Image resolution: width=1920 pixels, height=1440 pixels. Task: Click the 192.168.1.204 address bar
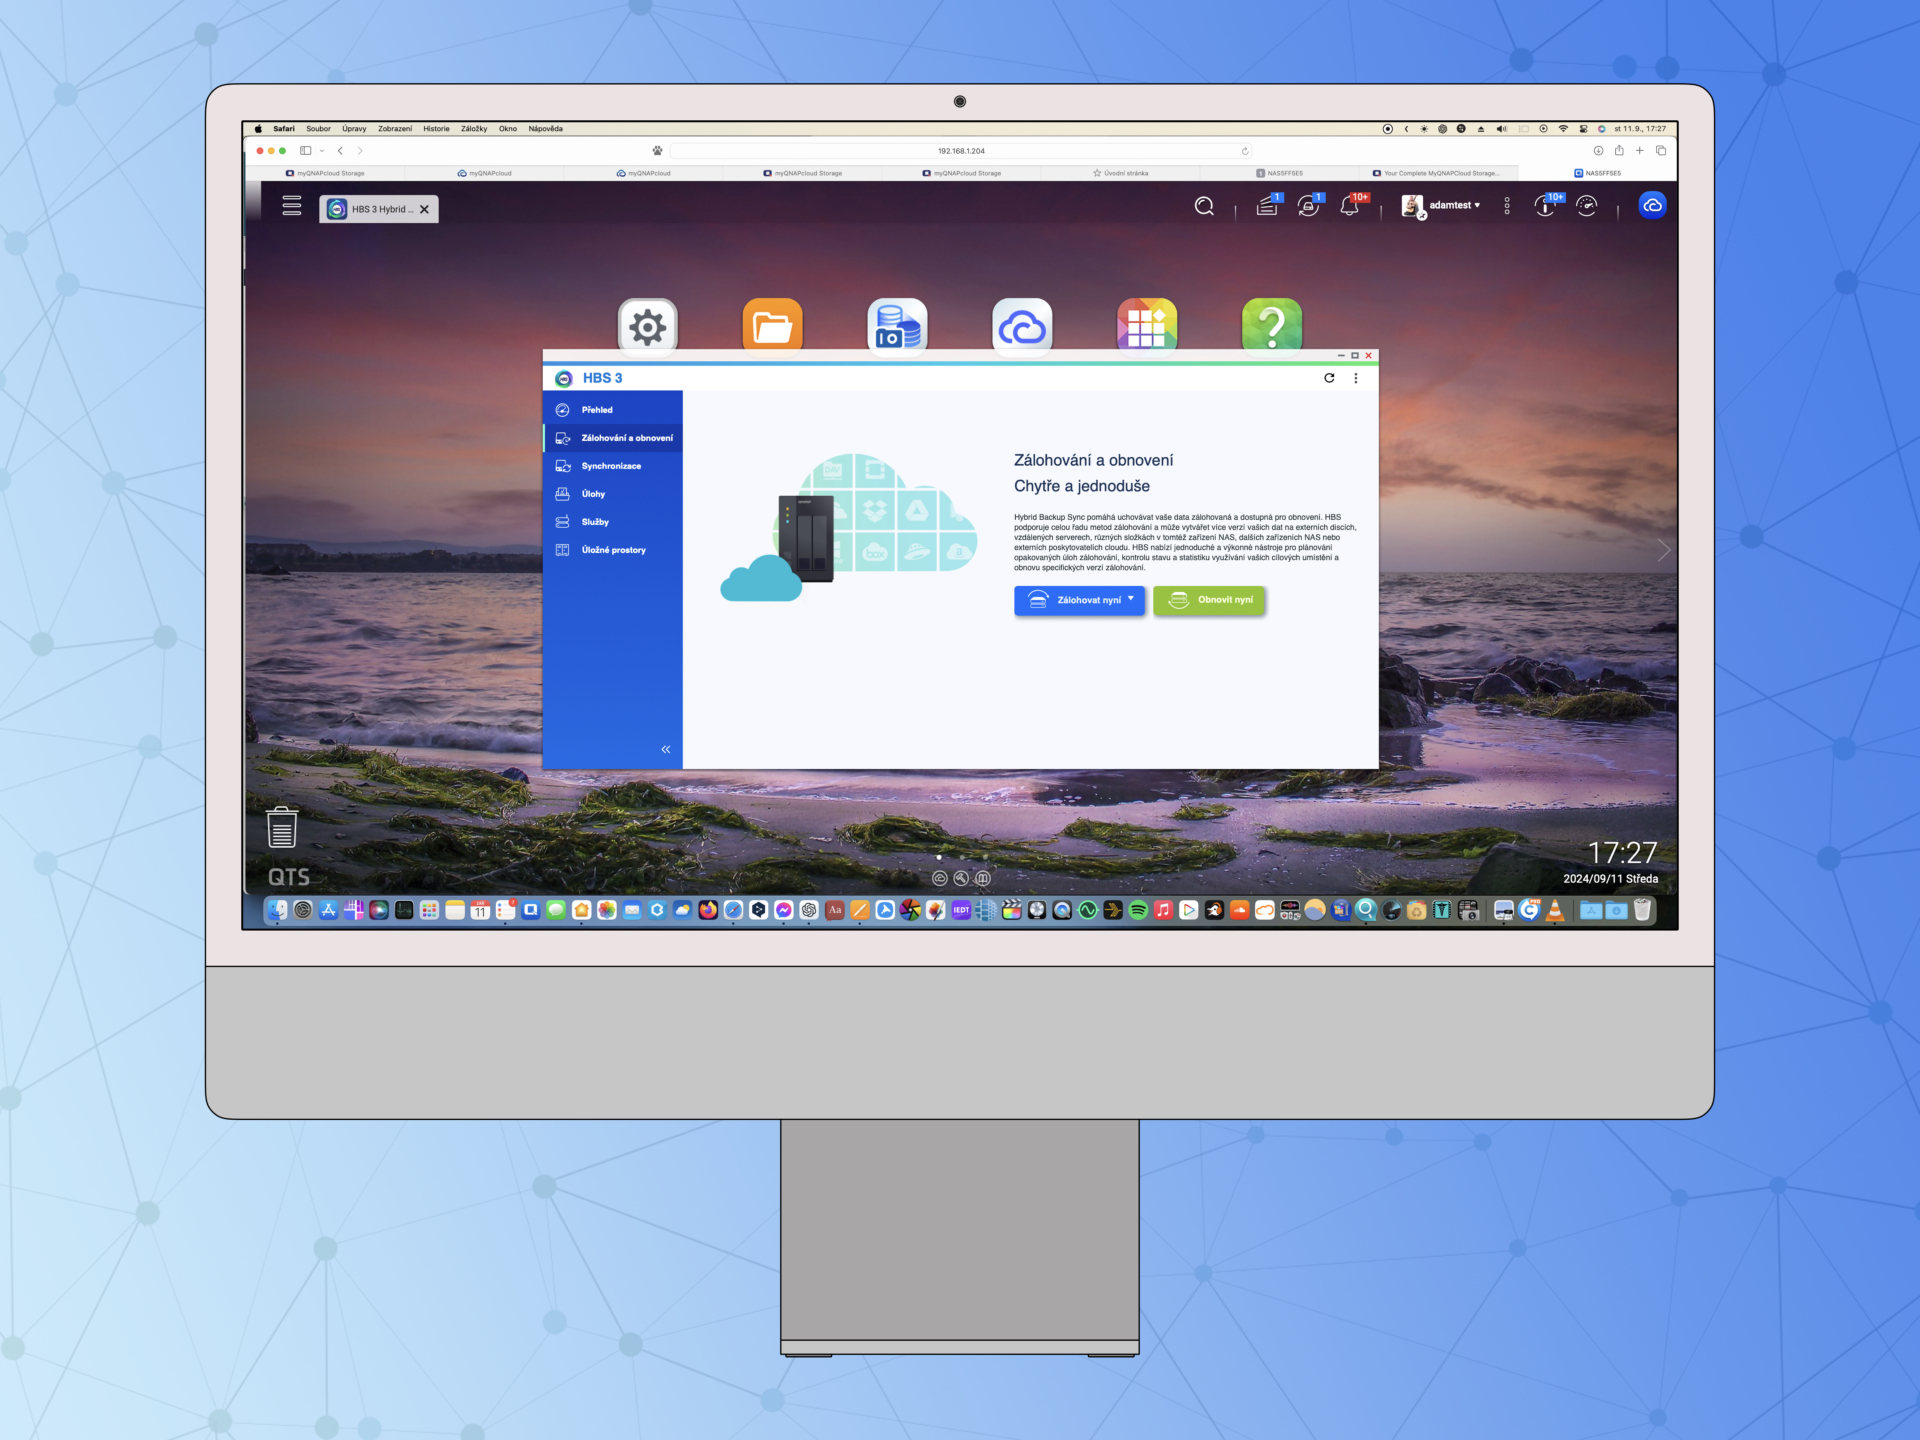point(960,151)
